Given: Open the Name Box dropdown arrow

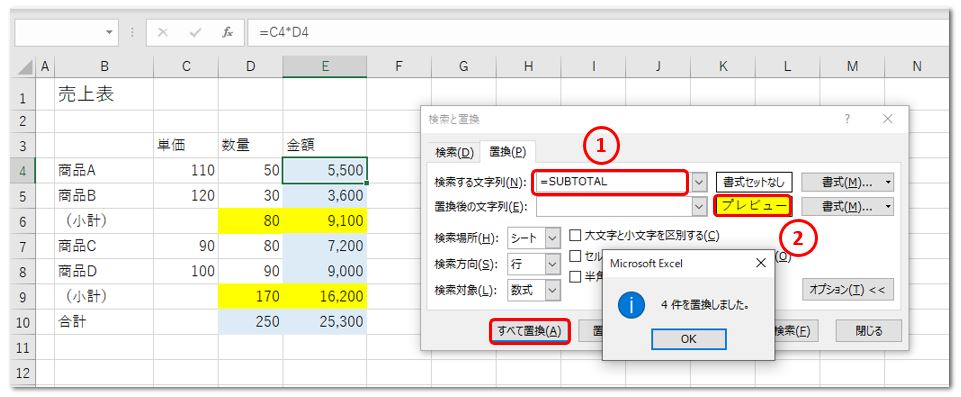Looking at the screenshot, I should (x=108, y=32).
